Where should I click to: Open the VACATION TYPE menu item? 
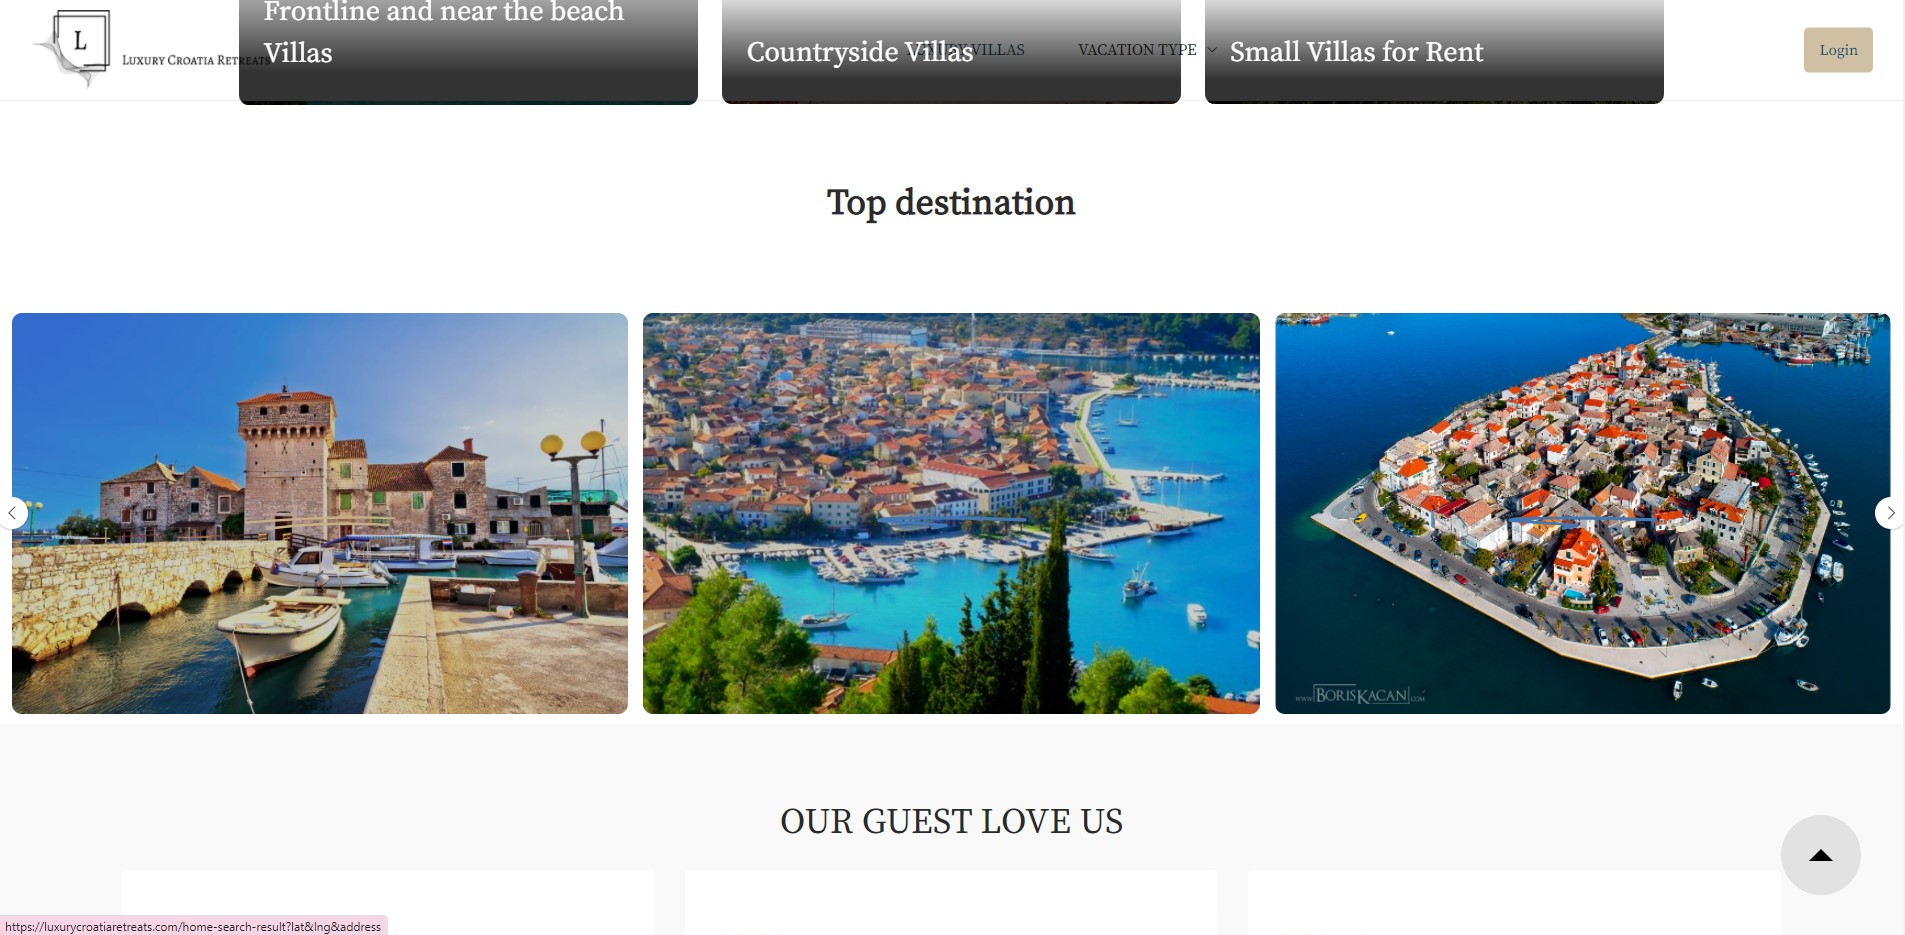[1137, 50]
